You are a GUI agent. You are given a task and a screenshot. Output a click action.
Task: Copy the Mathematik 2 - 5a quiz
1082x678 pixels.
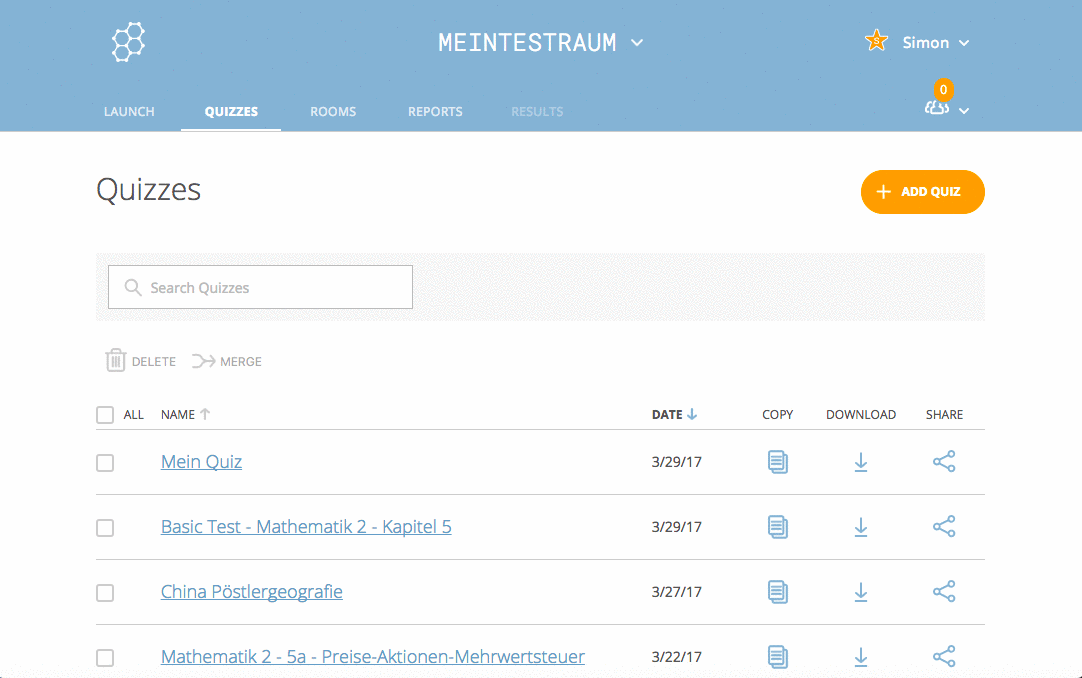(777, 656)
